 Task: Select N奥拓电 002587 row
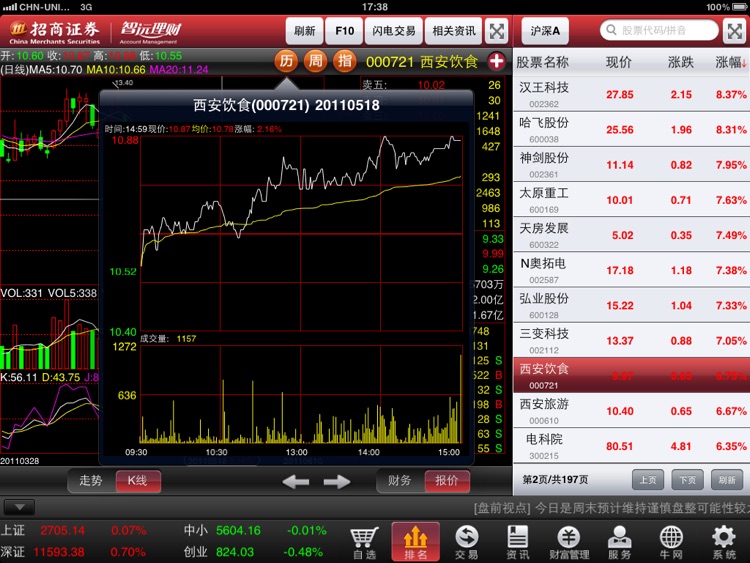pyautogui.click(x=631, y=270)
